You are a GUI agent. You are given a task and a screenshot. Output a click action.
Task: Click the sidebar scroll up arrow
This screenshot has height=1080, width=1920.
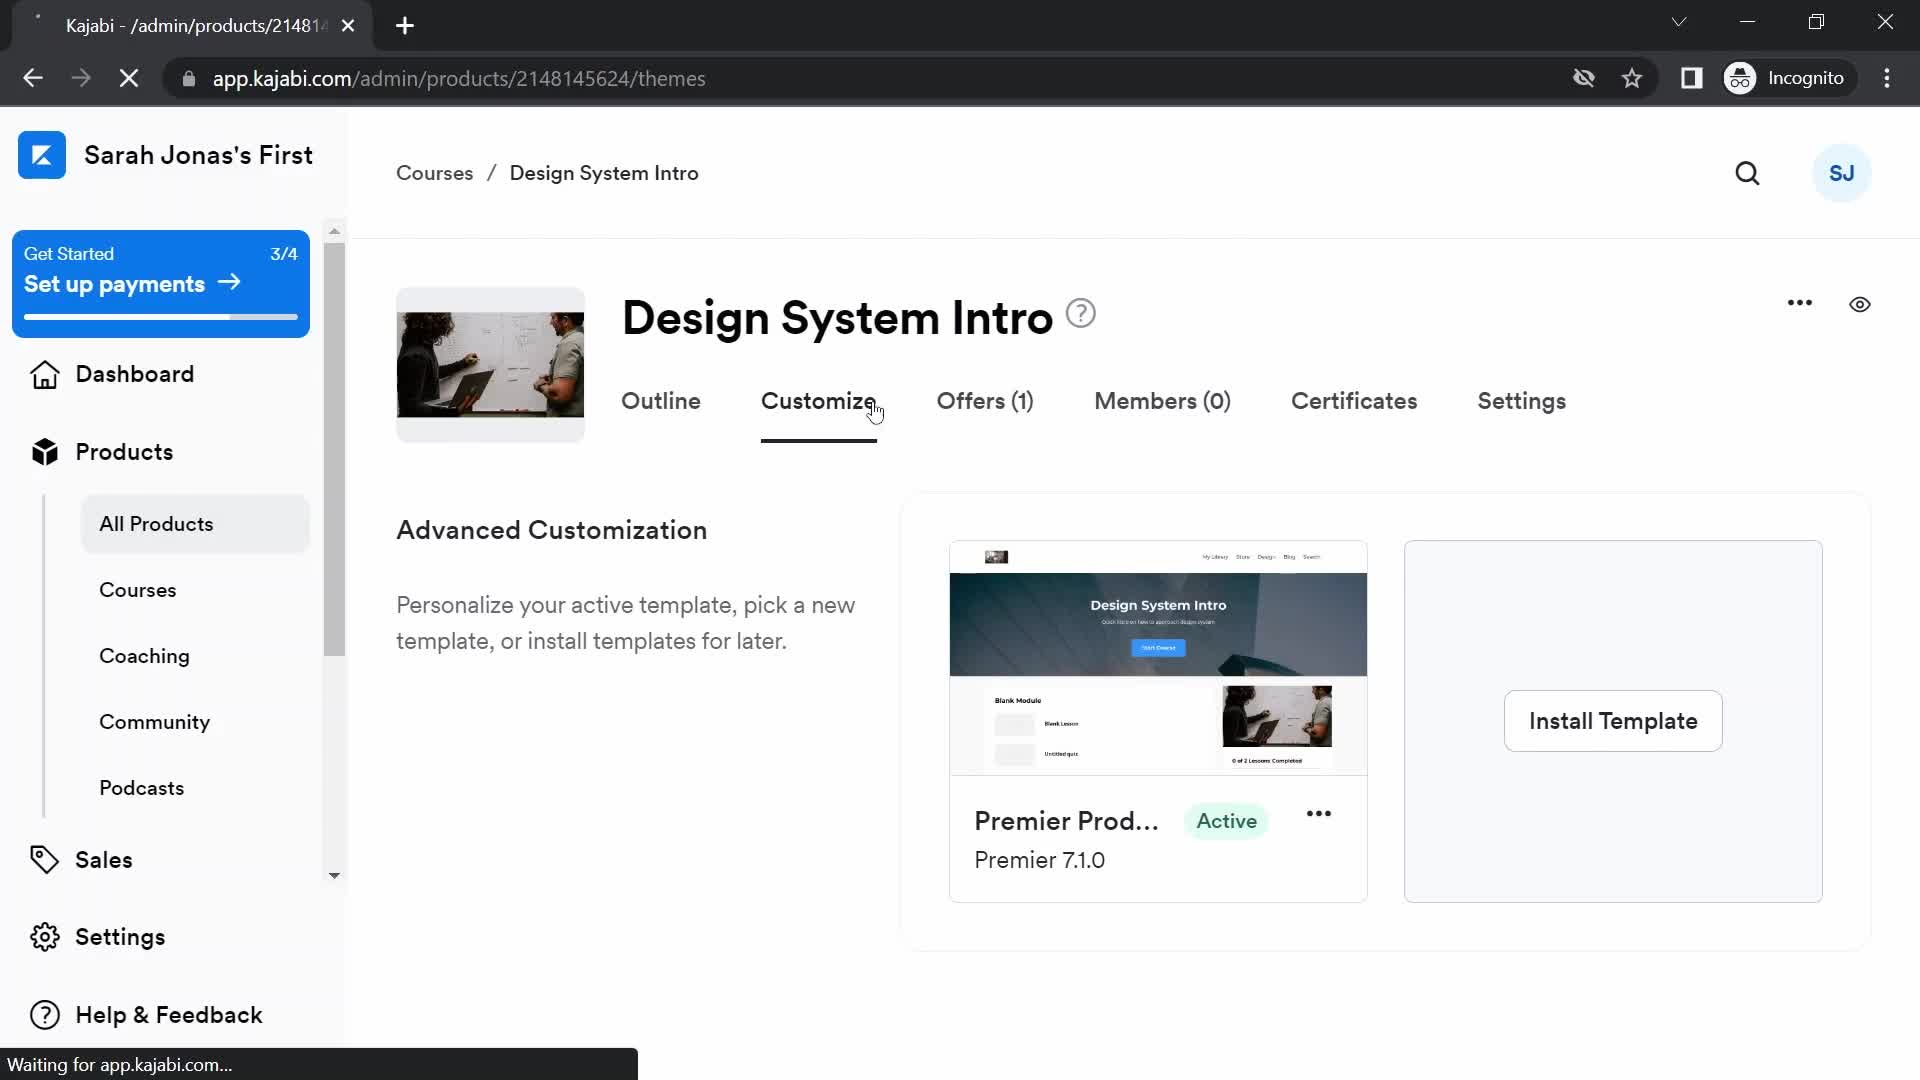tap(334, 231)
